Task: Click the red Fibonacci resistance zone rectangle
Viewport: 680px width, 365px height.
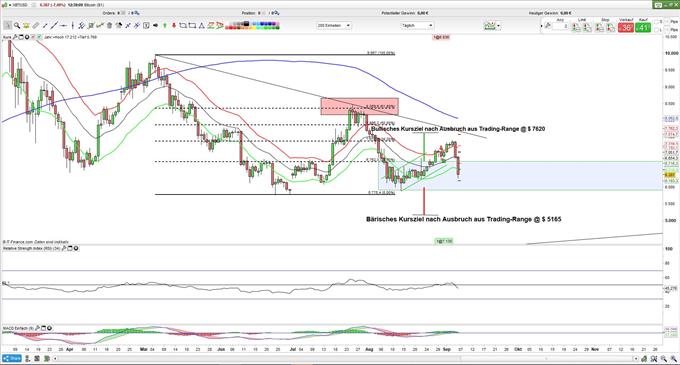Action: 360,107
